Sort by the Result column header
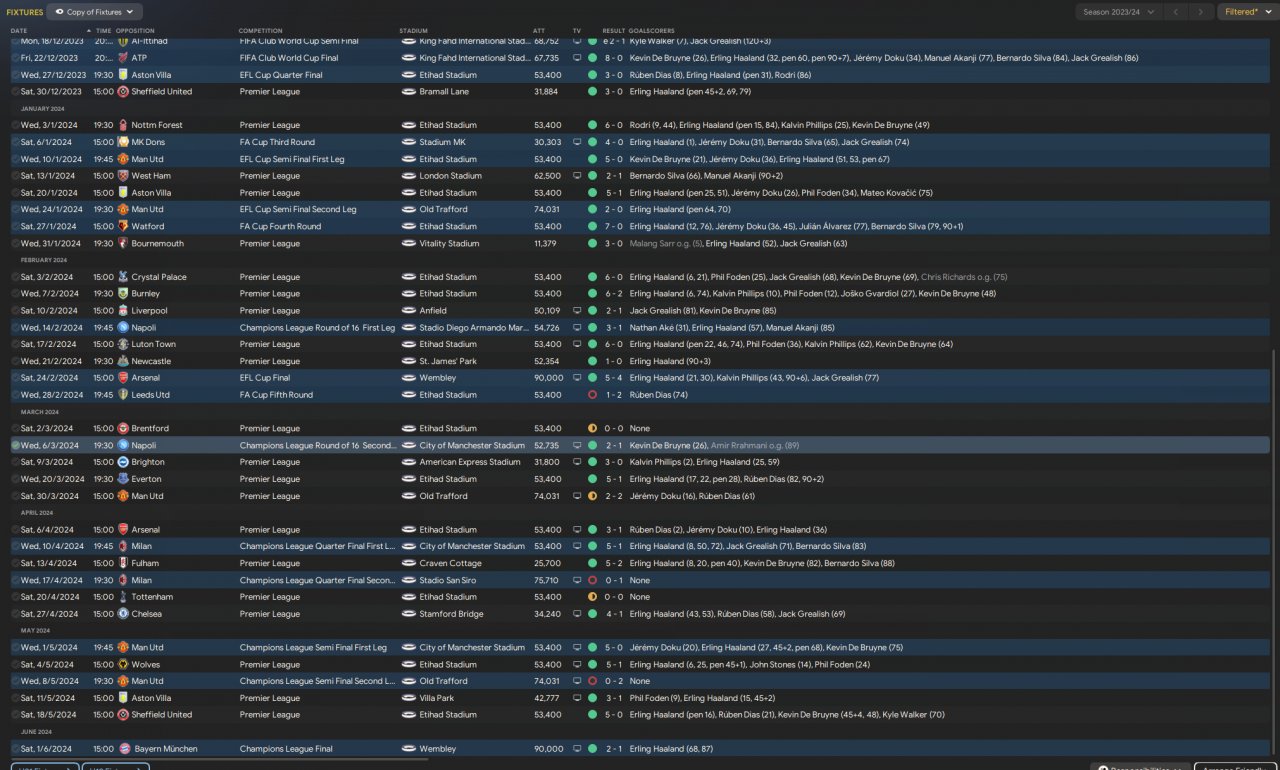Image resolution: width=1280 pixels, height=770 pixels. [613, 31]
